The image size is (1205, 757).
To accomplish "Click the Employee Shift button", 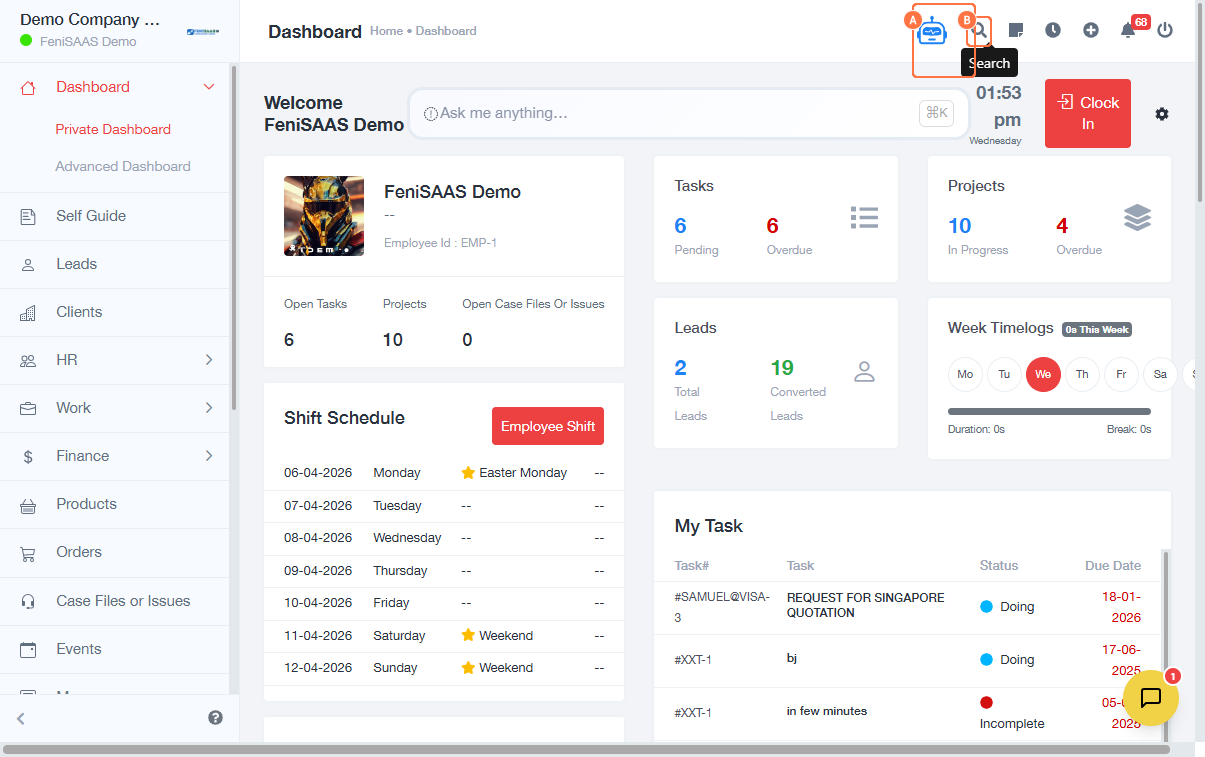I will click(548, 426).
